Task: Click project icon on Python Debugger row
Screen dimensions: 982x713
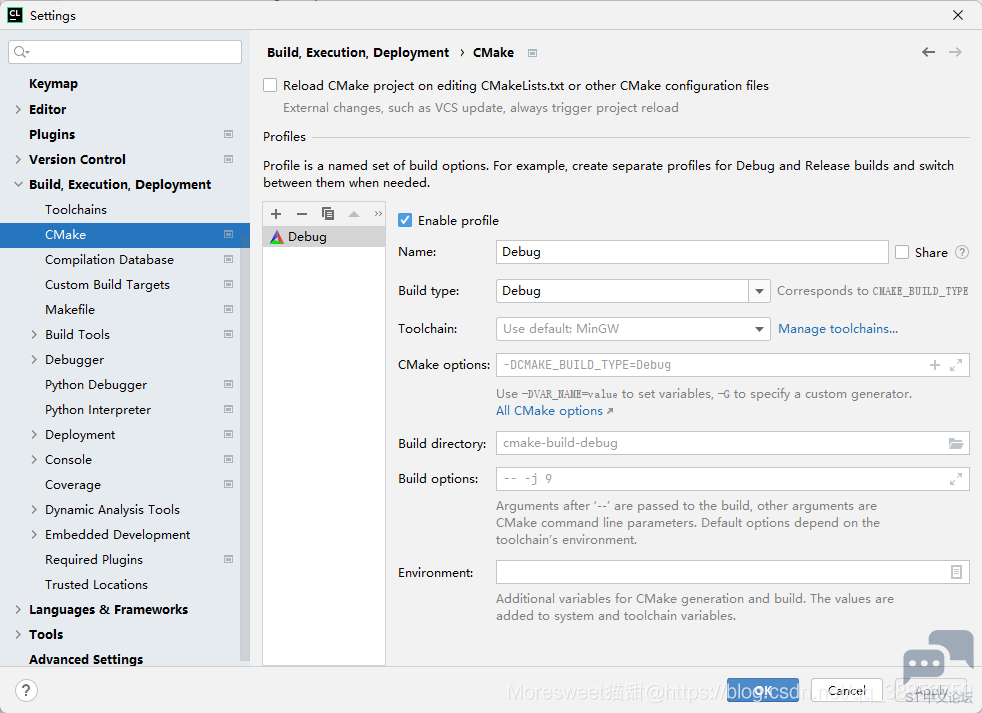Action: (x=229, y=384)
